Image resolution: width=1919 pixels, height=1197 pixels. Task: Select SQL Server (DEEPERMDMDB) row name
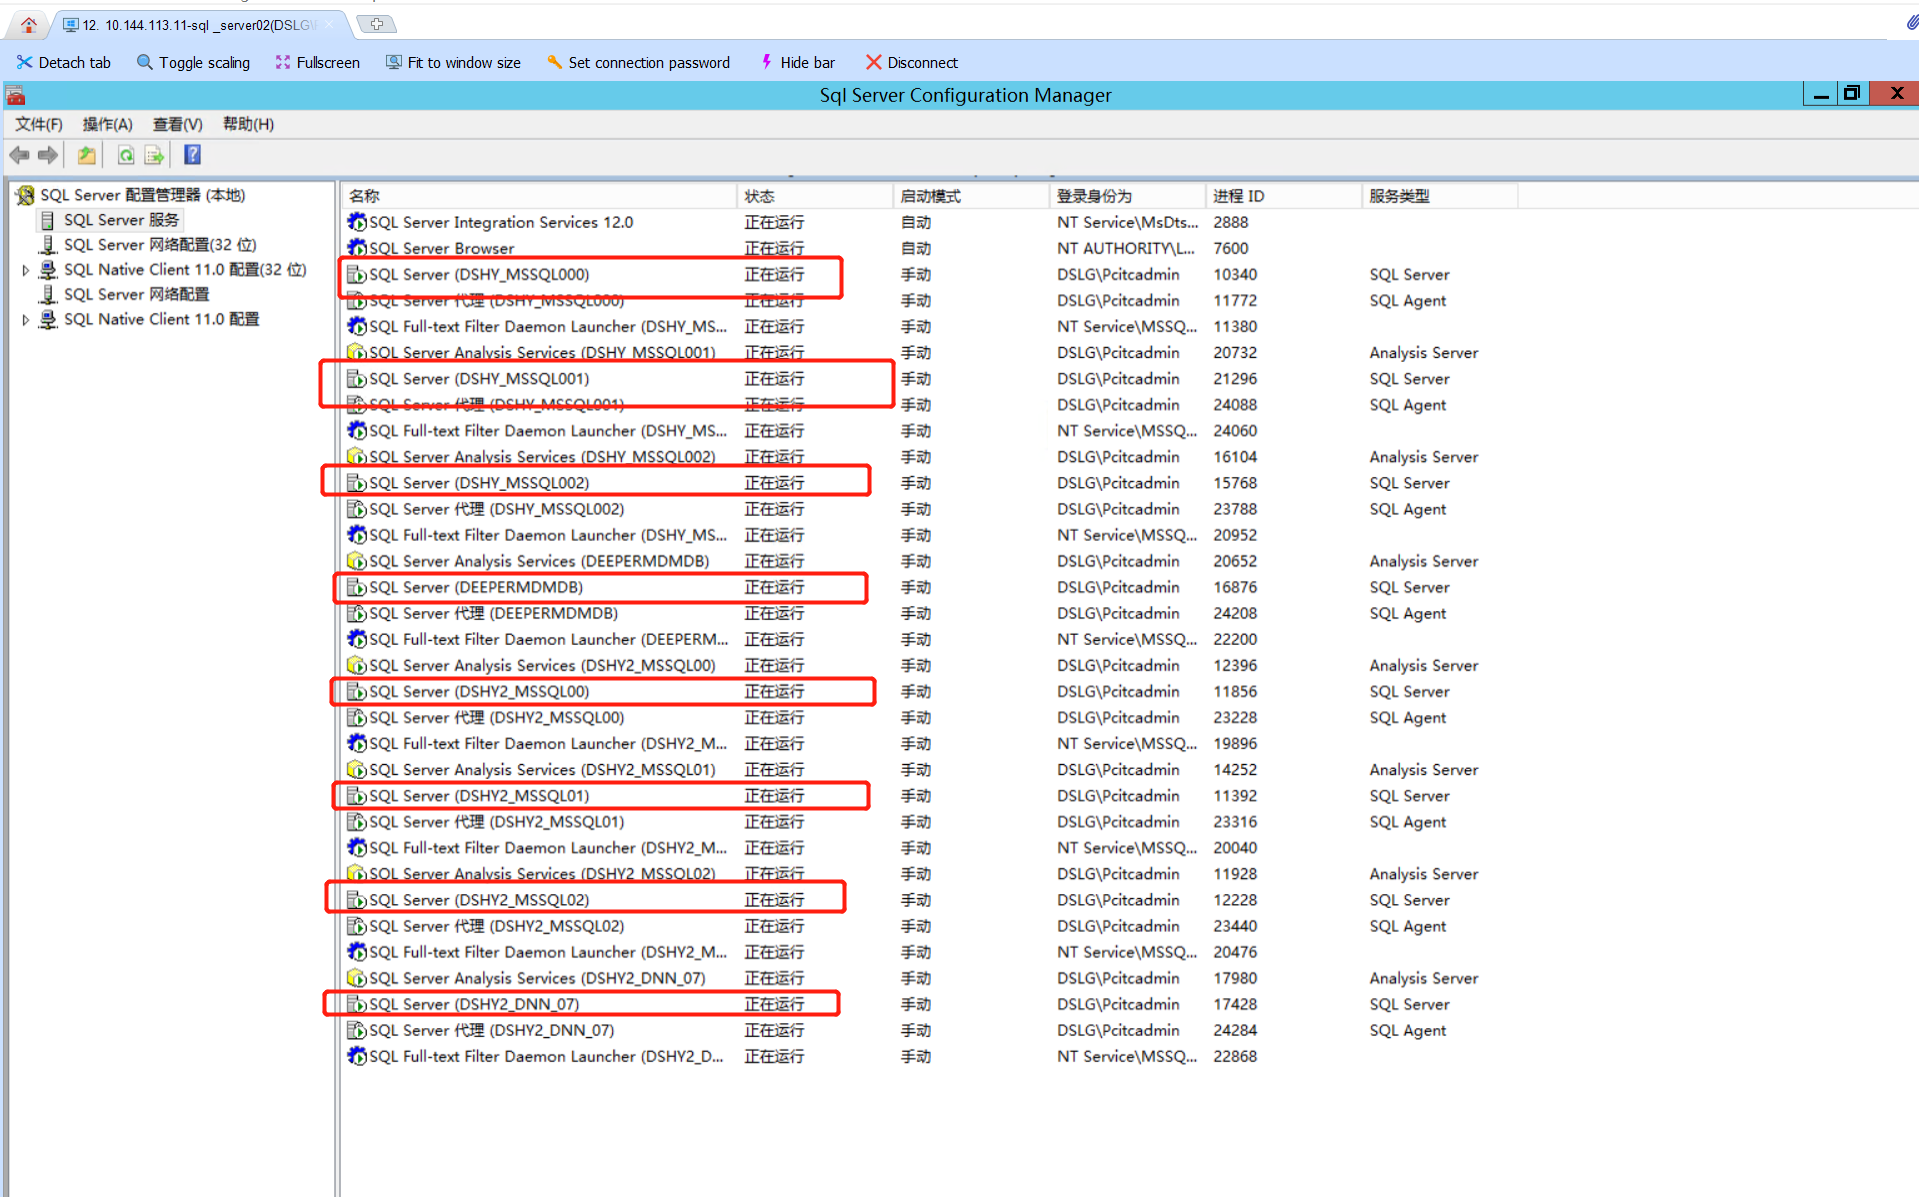coord(476,587)
